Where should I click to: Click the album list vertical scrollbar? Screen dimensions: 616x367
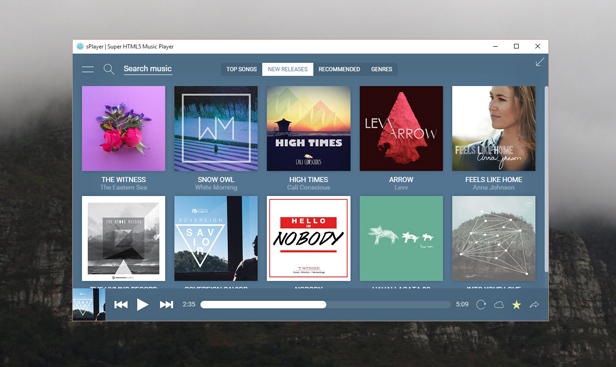[546, 179]
